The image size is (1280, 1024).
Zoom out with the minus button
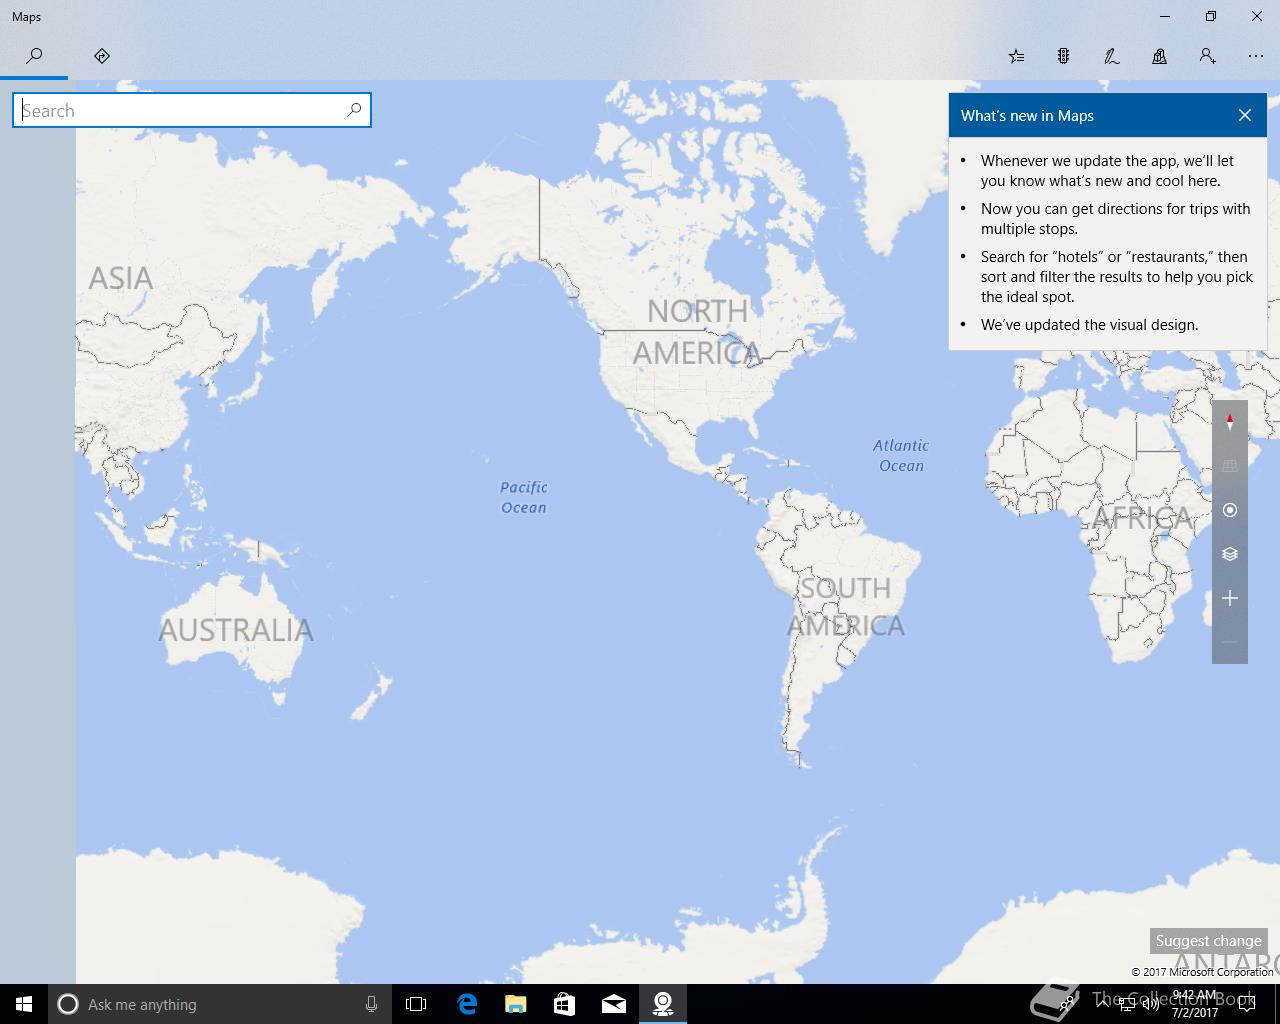[x=1230, y=642]
